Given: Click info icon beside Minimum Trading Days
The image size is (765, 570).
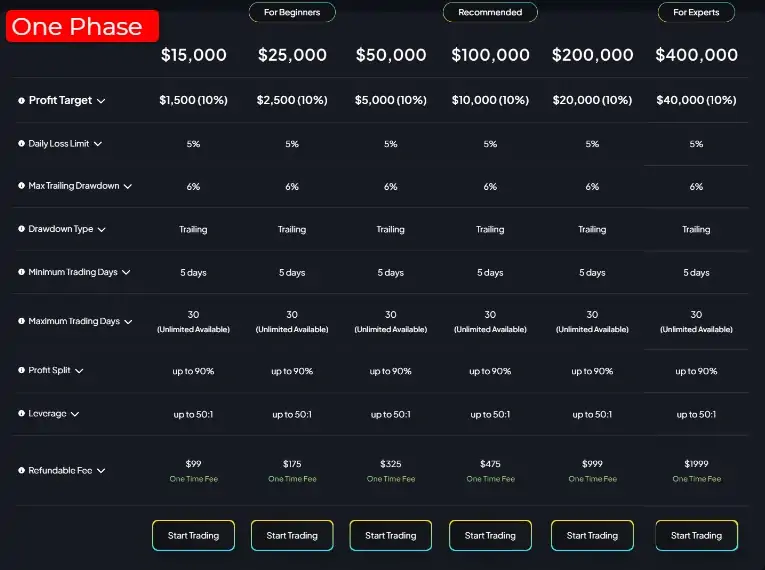Looking at the screenshot, I should click(x=21, y=272).
